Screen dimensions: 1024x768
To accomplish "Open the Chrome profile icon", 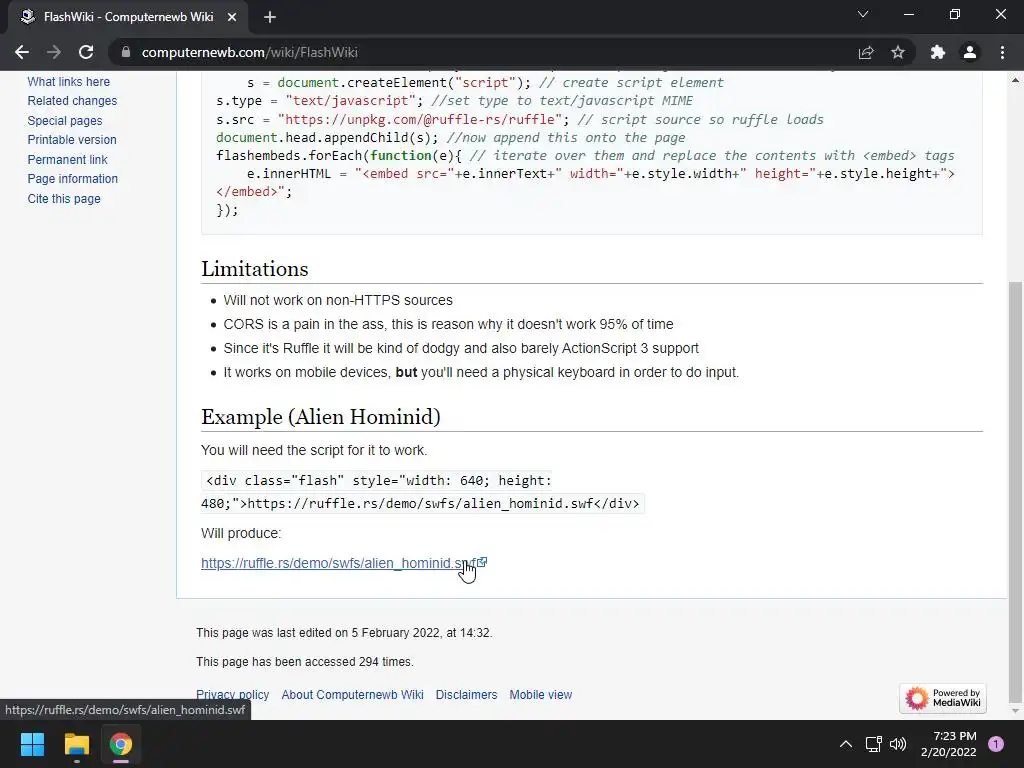I will (x=970, y=52).
